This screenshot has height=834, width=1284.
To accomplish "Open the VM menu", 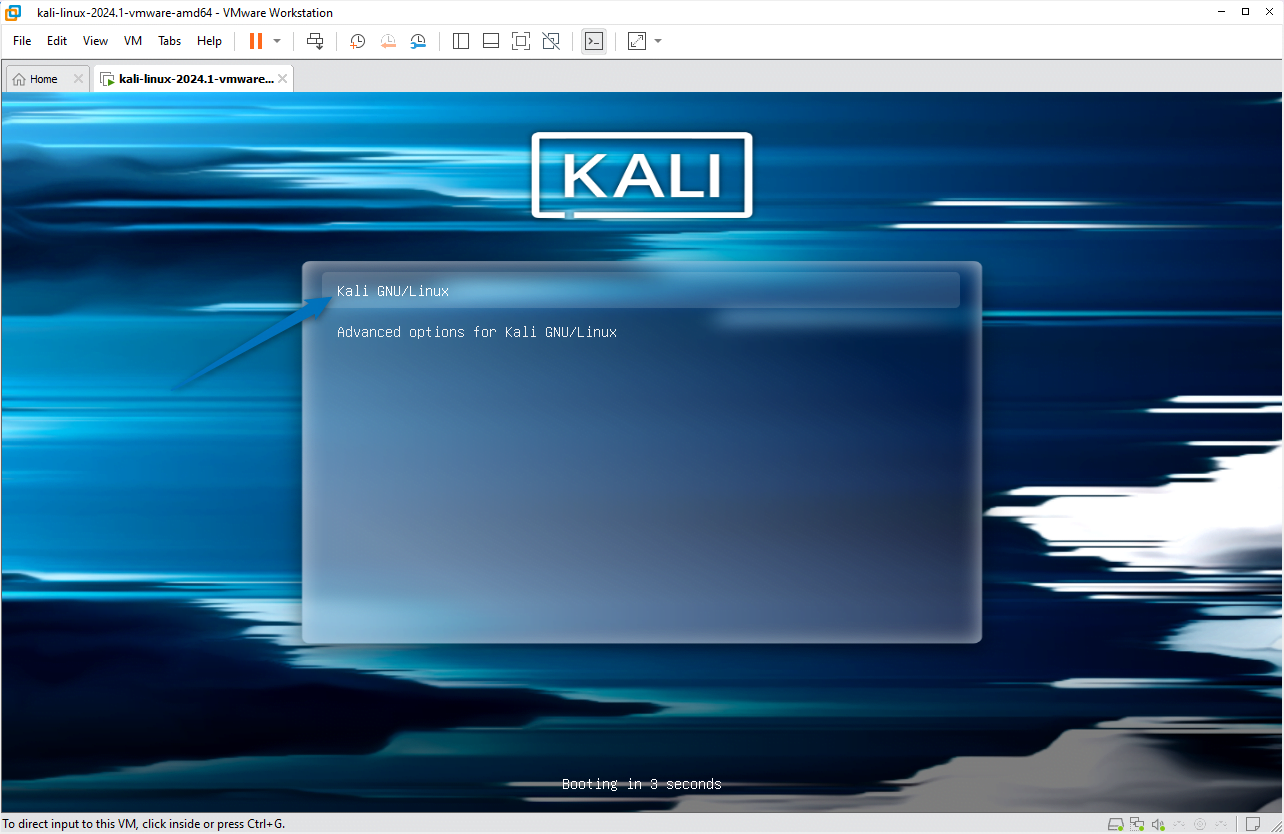I will click(x=132, y=41).
